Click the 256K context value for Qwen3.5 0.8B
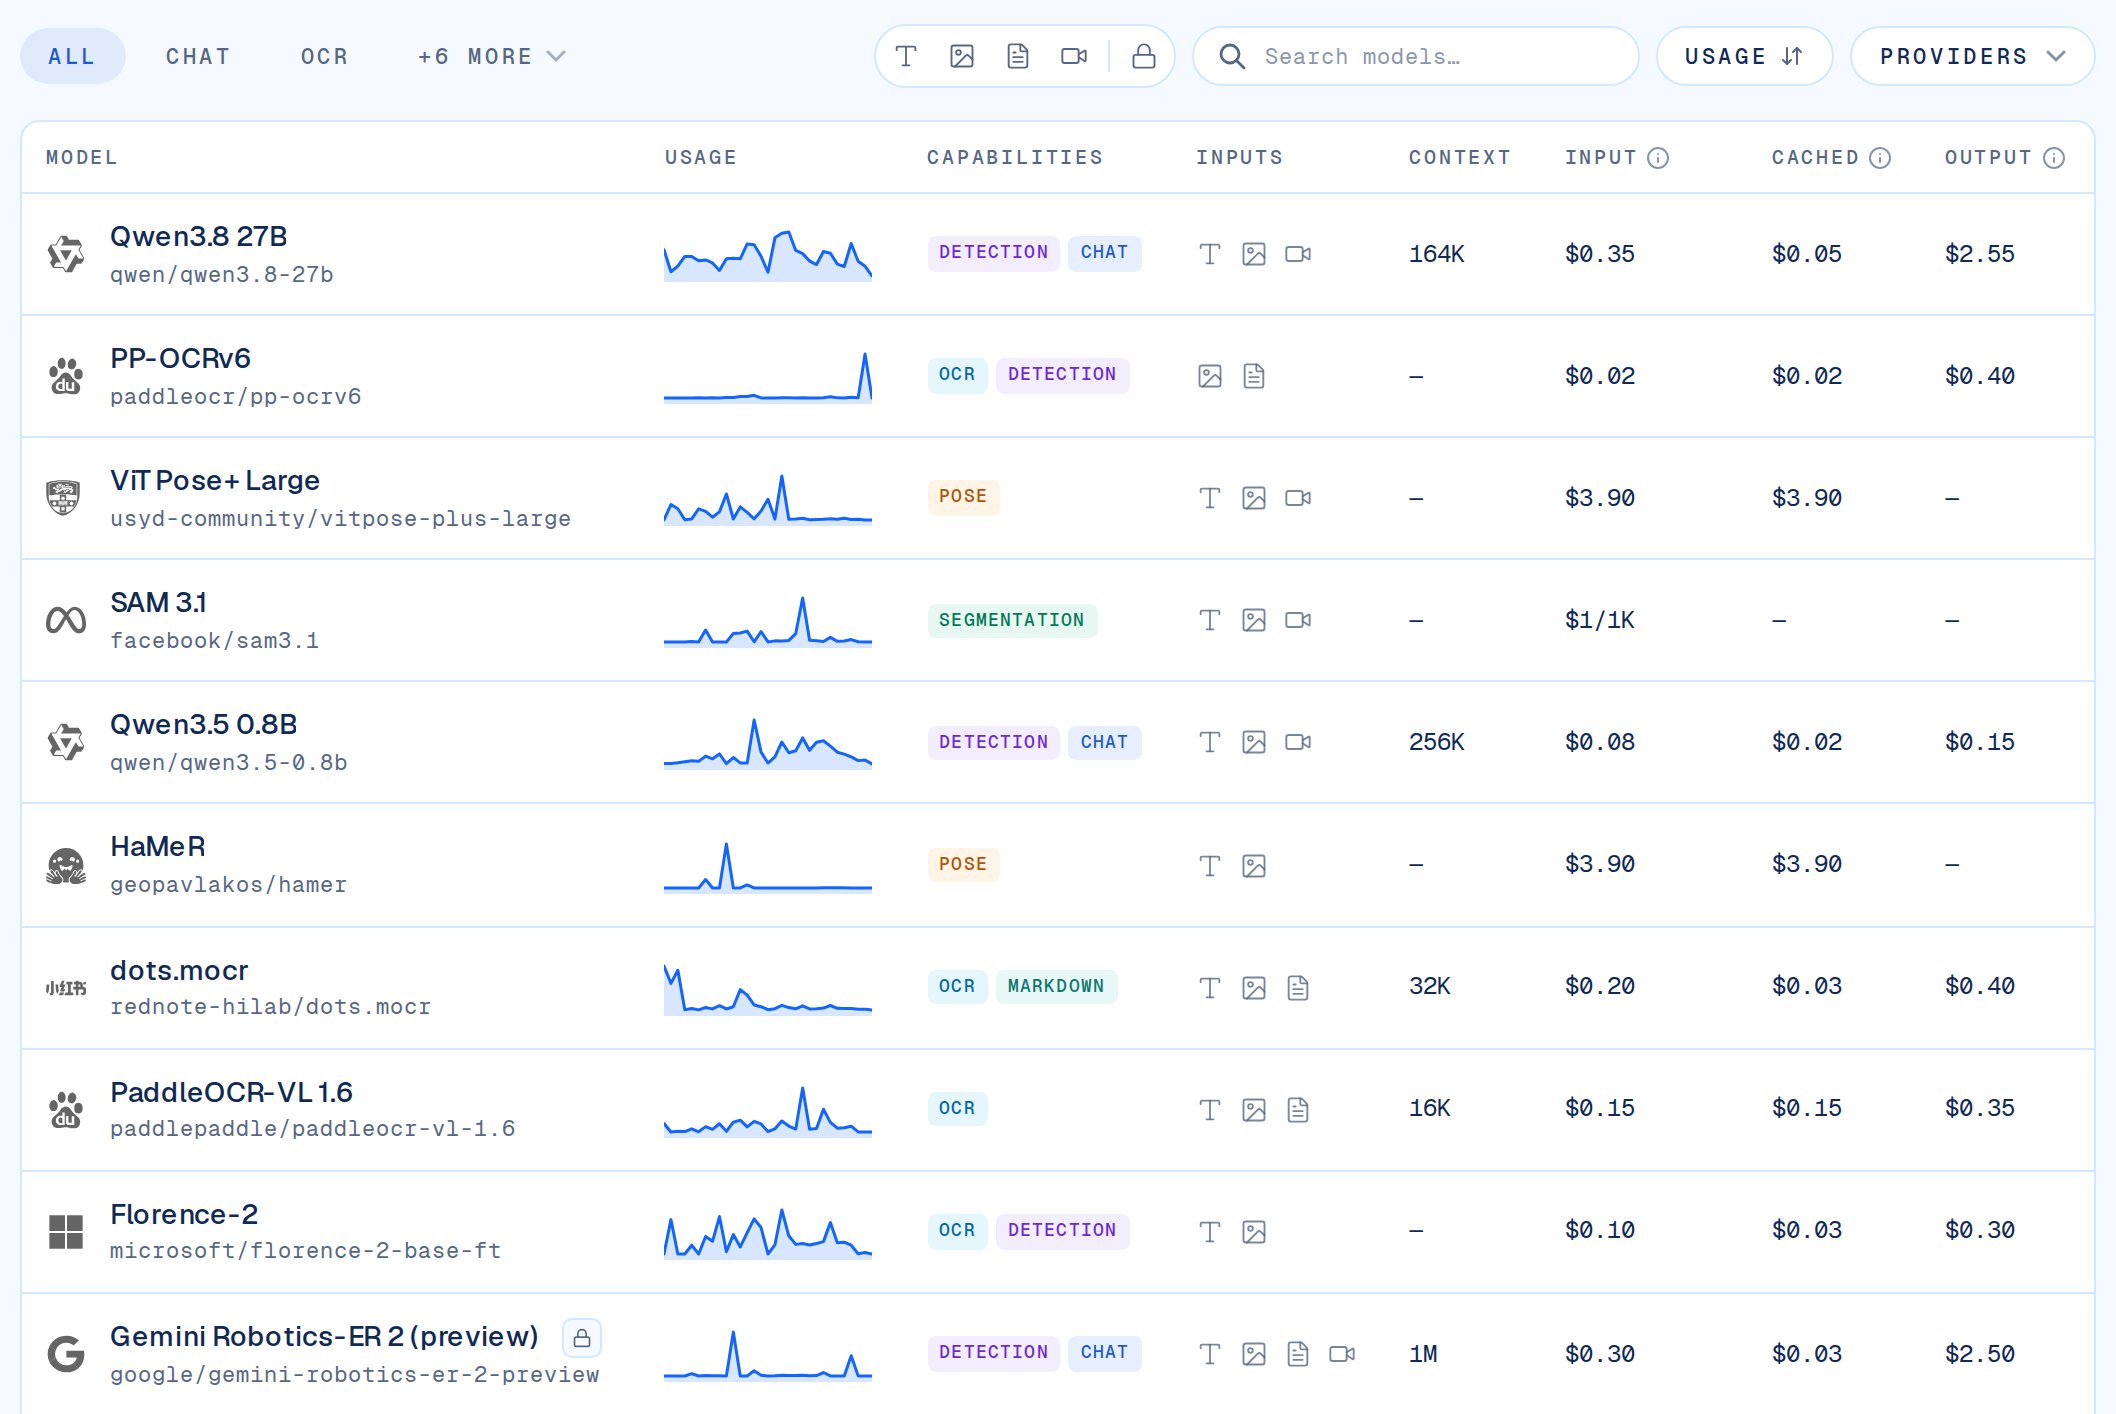 pyautogui.click(x=1437, y=742)
